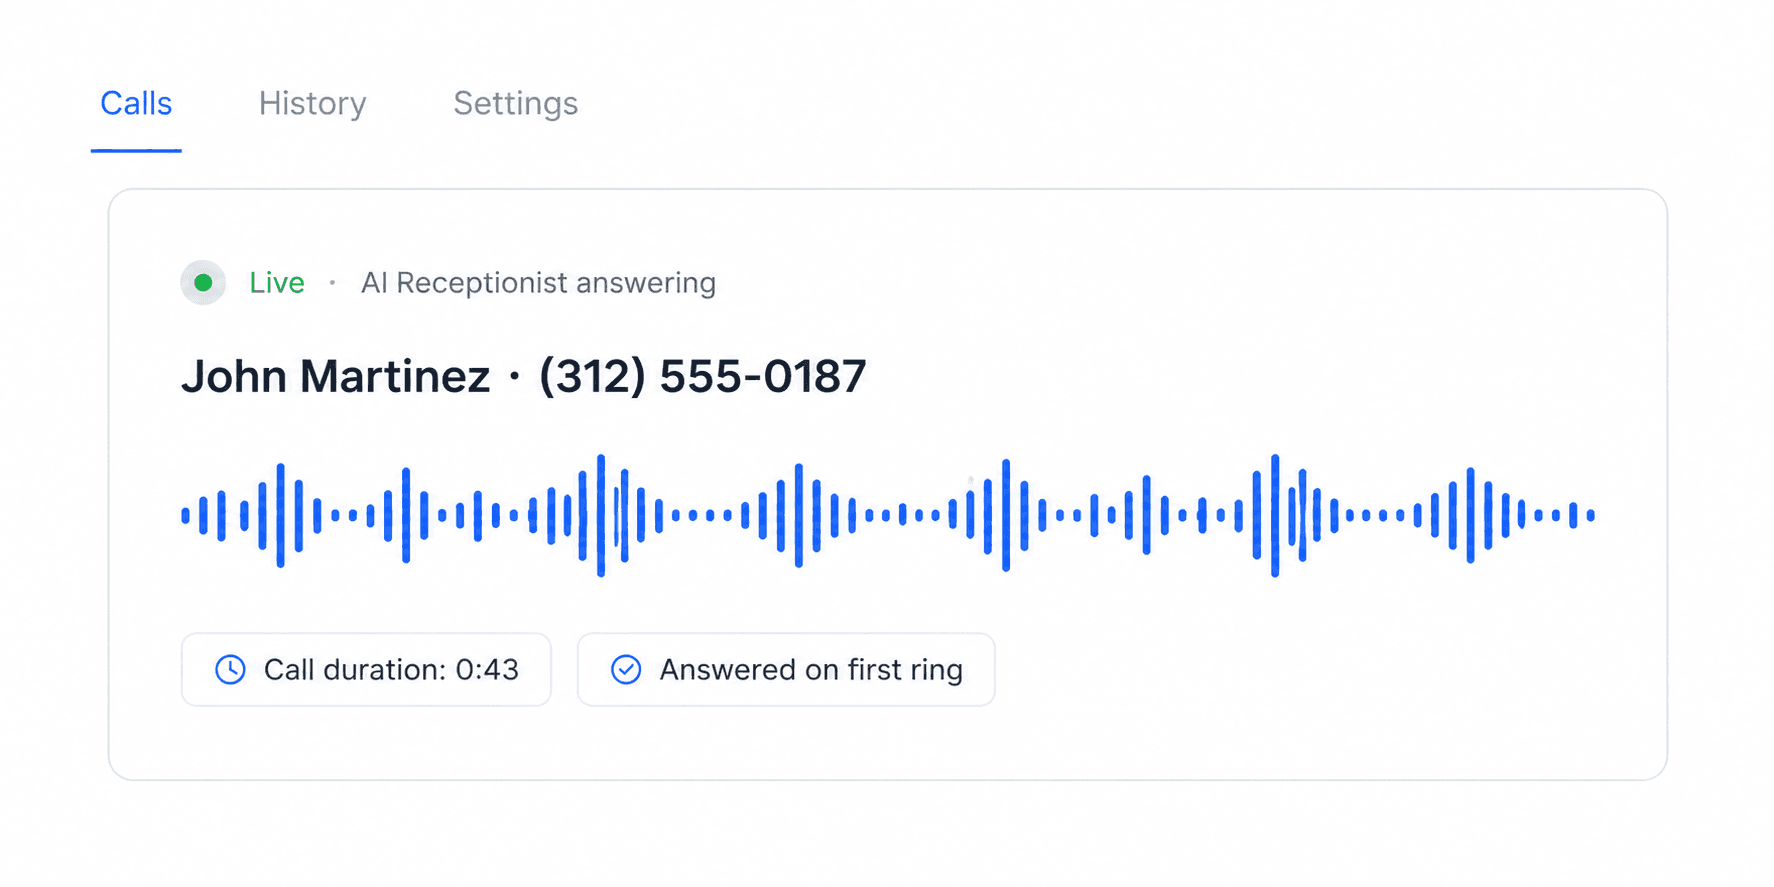
Task: Click the checkmark circle icon
Action: click(626, 670)
